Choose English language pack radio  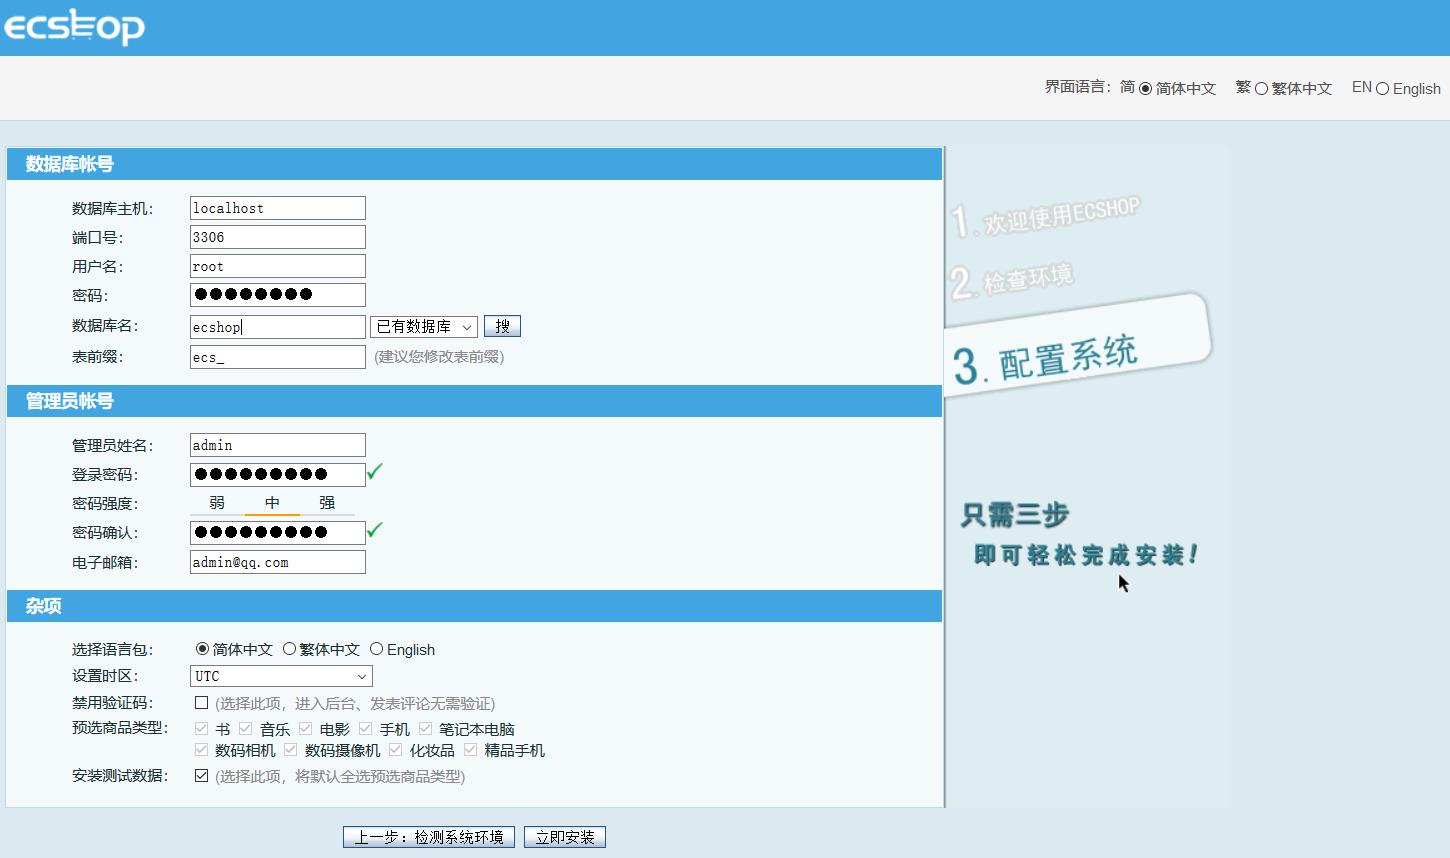(x=377, y=649)
